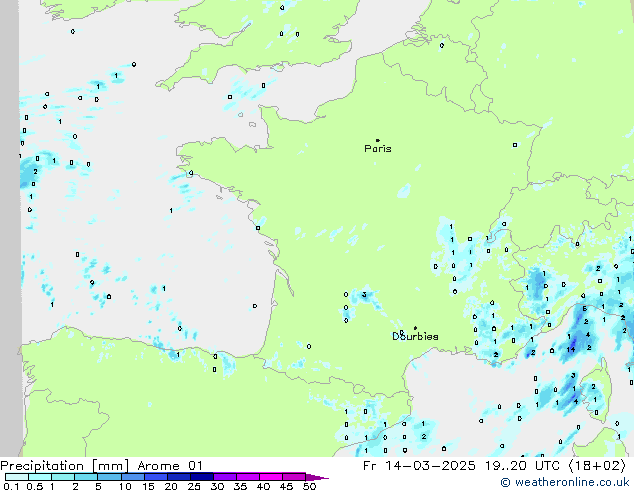
Task: Pick the blue 10–15 mm legend swatch
Action: (x=133, y=477)
